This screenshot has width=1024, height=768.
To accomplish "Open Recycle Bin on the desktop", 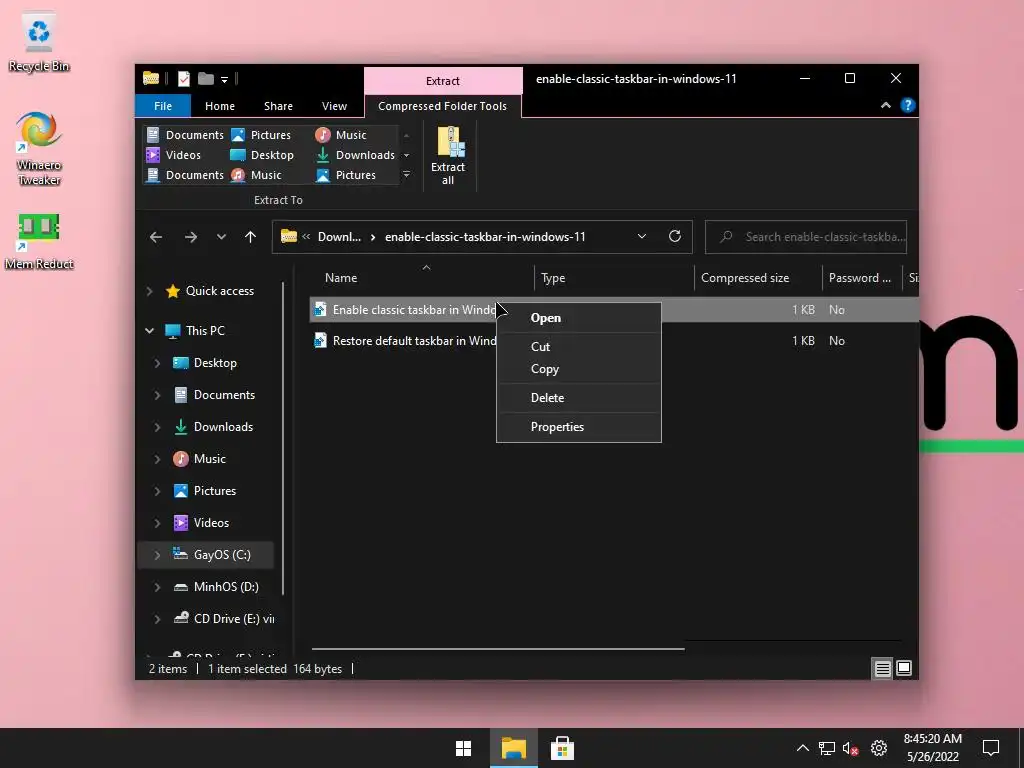I will point(39,43).
